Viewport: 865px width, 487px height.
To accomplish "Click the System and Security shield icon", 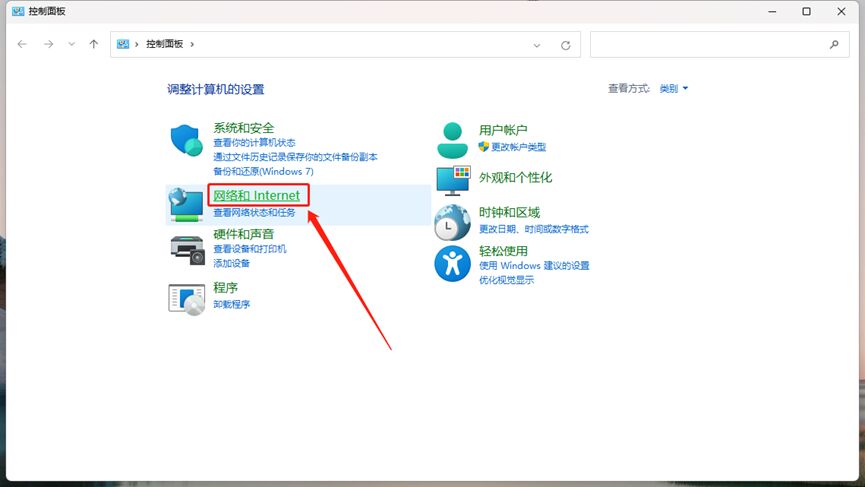I will click(187, 142).
